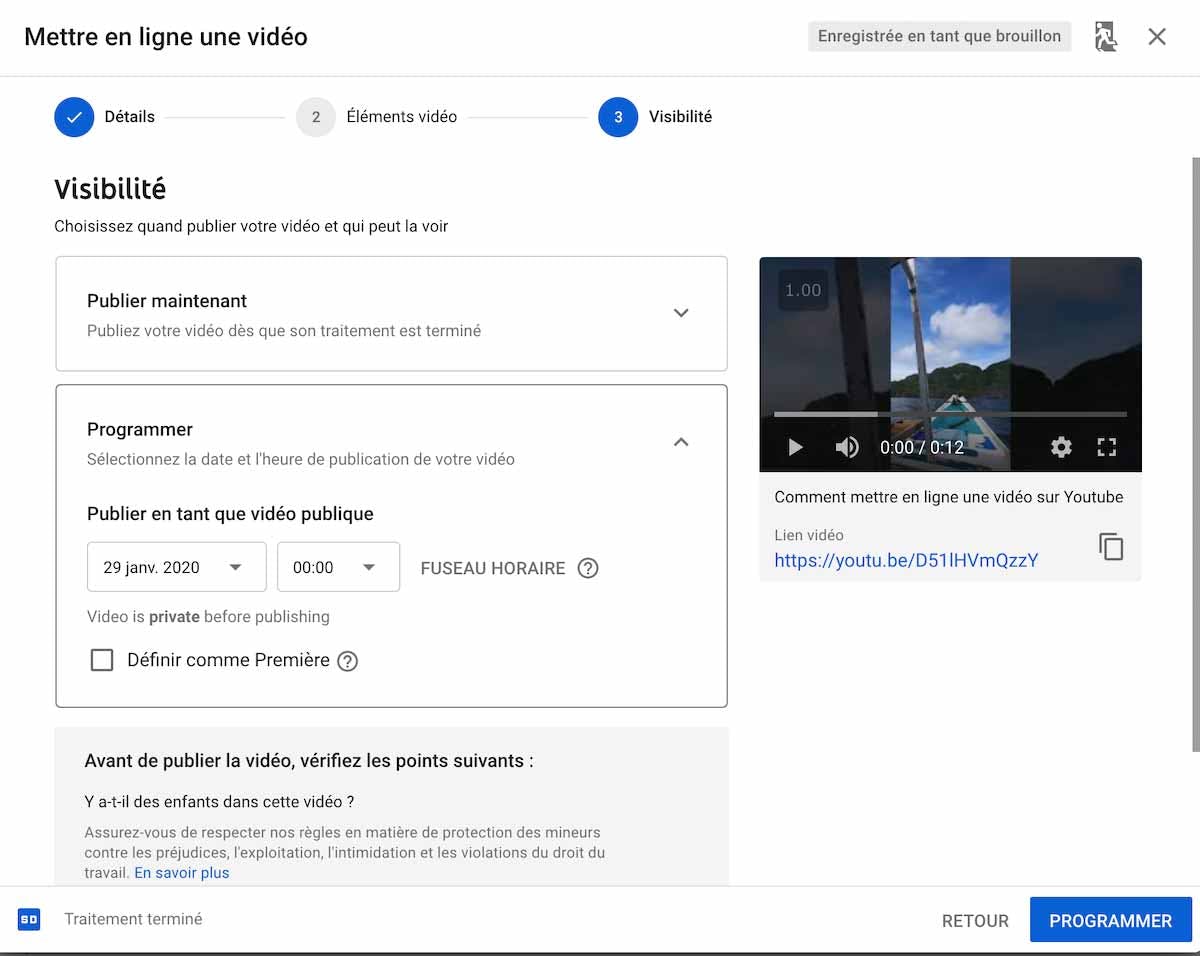Copy the video link to clipboard

point(1111,546)
